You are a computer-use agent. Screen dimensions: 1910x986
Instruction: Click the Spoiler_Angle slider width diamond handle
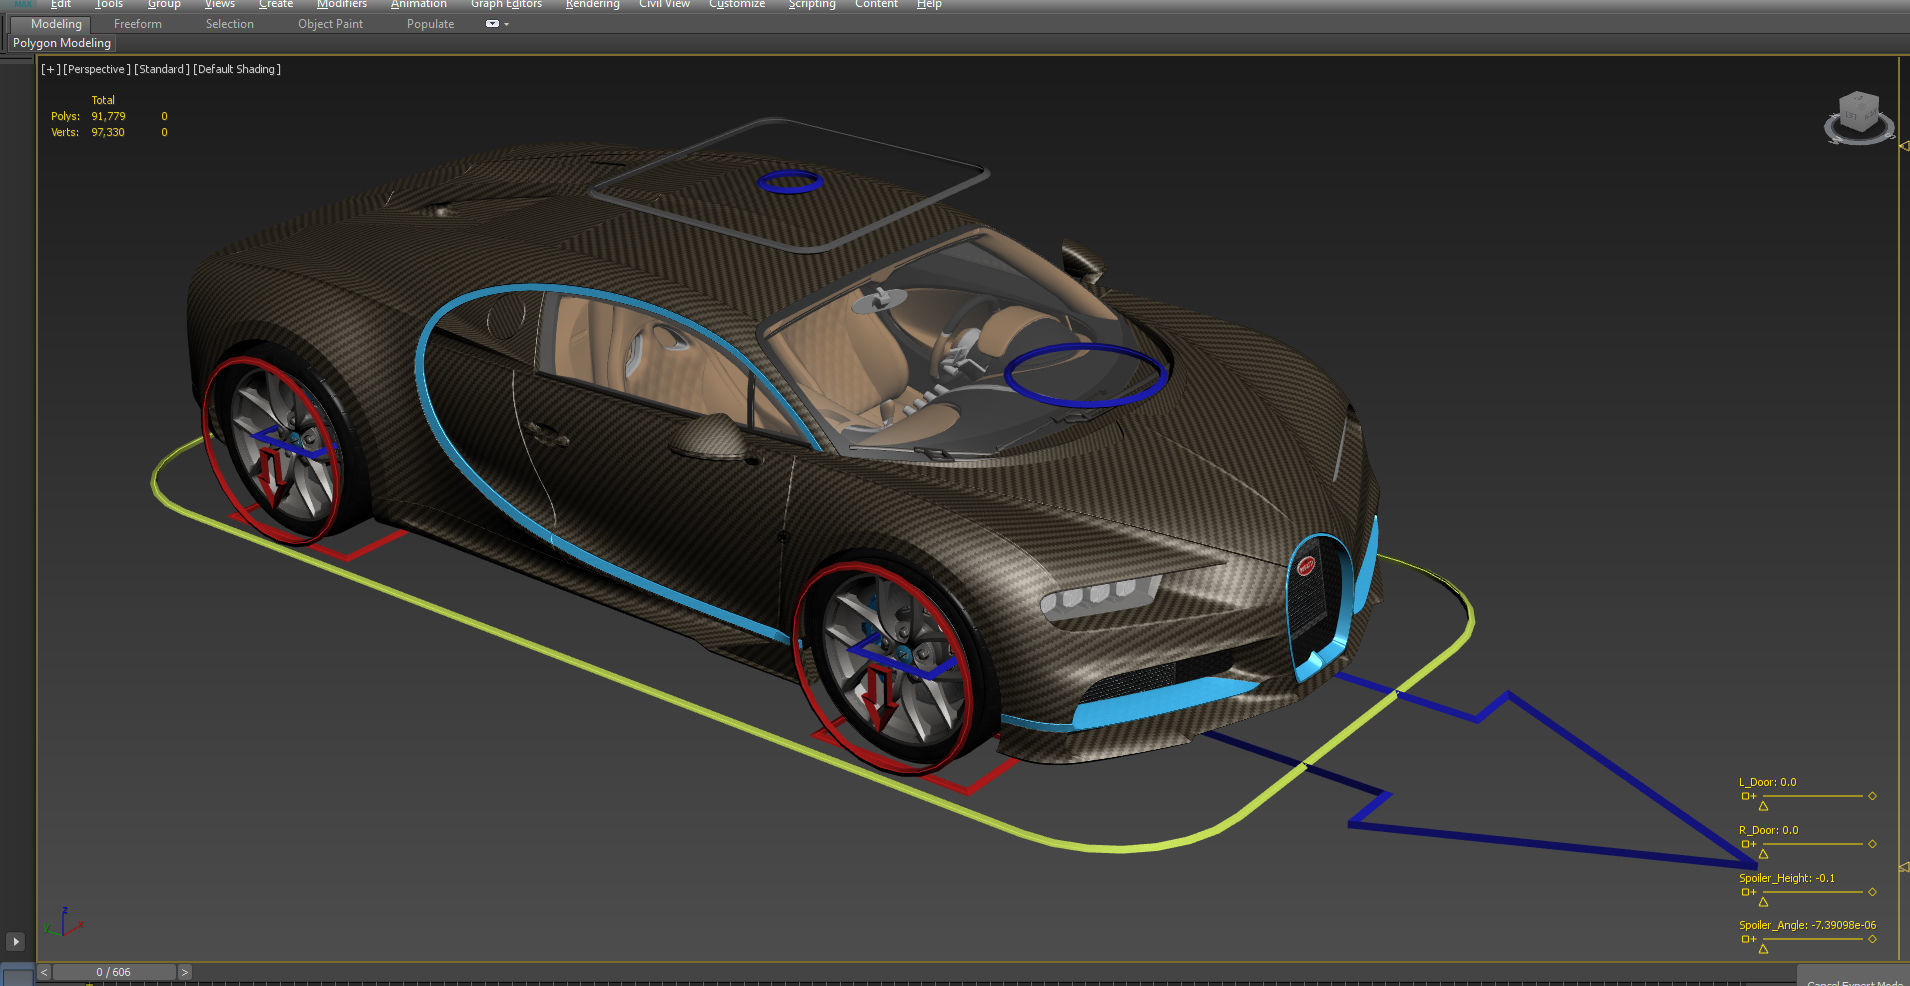1872,939
